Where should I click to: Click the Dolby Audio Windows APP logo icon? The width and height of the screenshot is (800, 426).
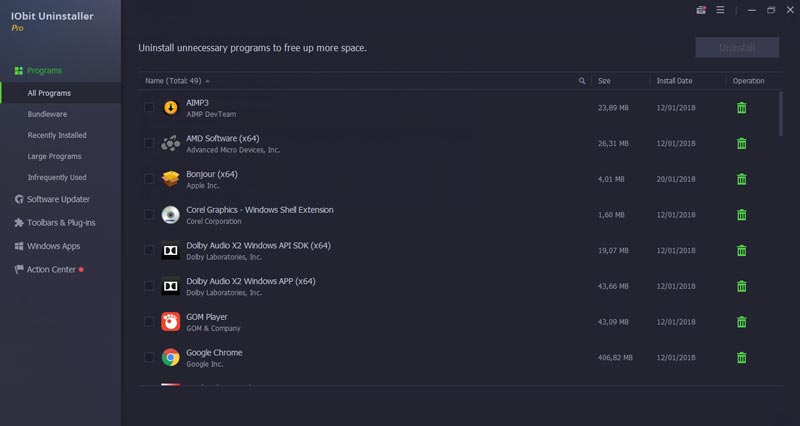point(170,286)
